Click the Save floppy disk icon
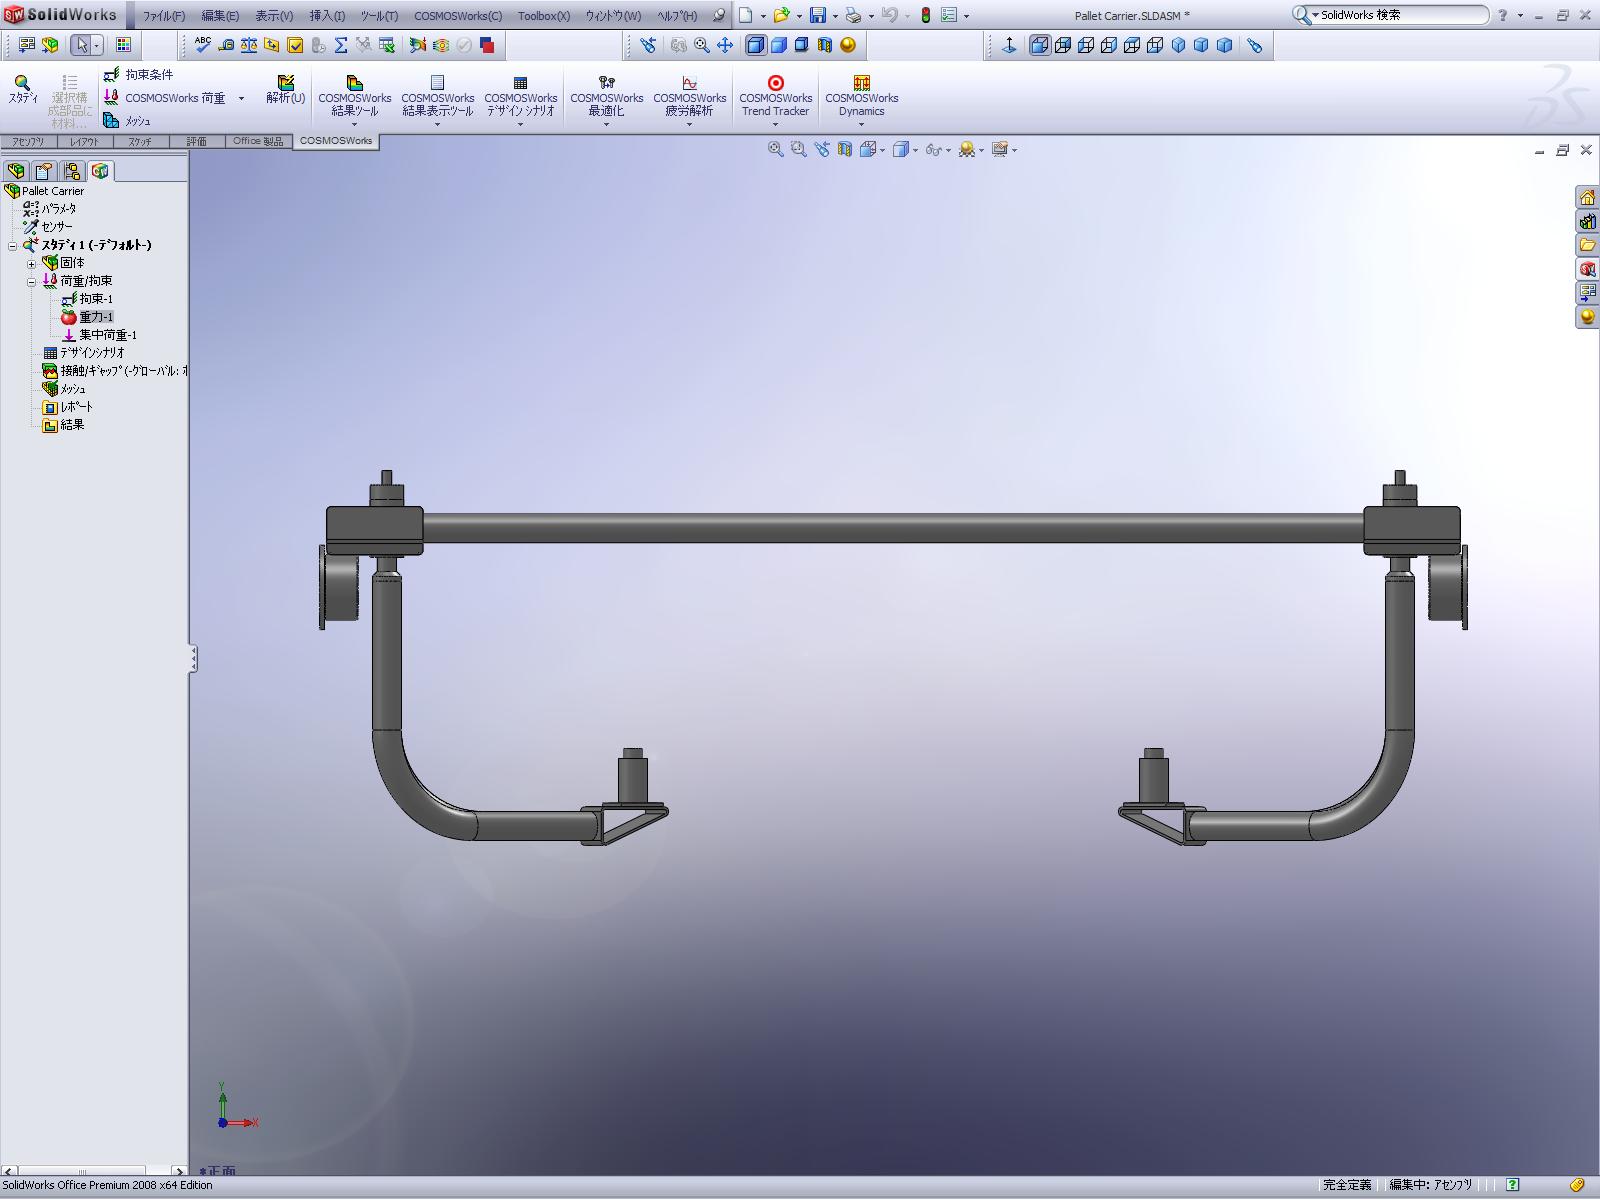Screen dimensions: 1600x1200 pos(818,15)
